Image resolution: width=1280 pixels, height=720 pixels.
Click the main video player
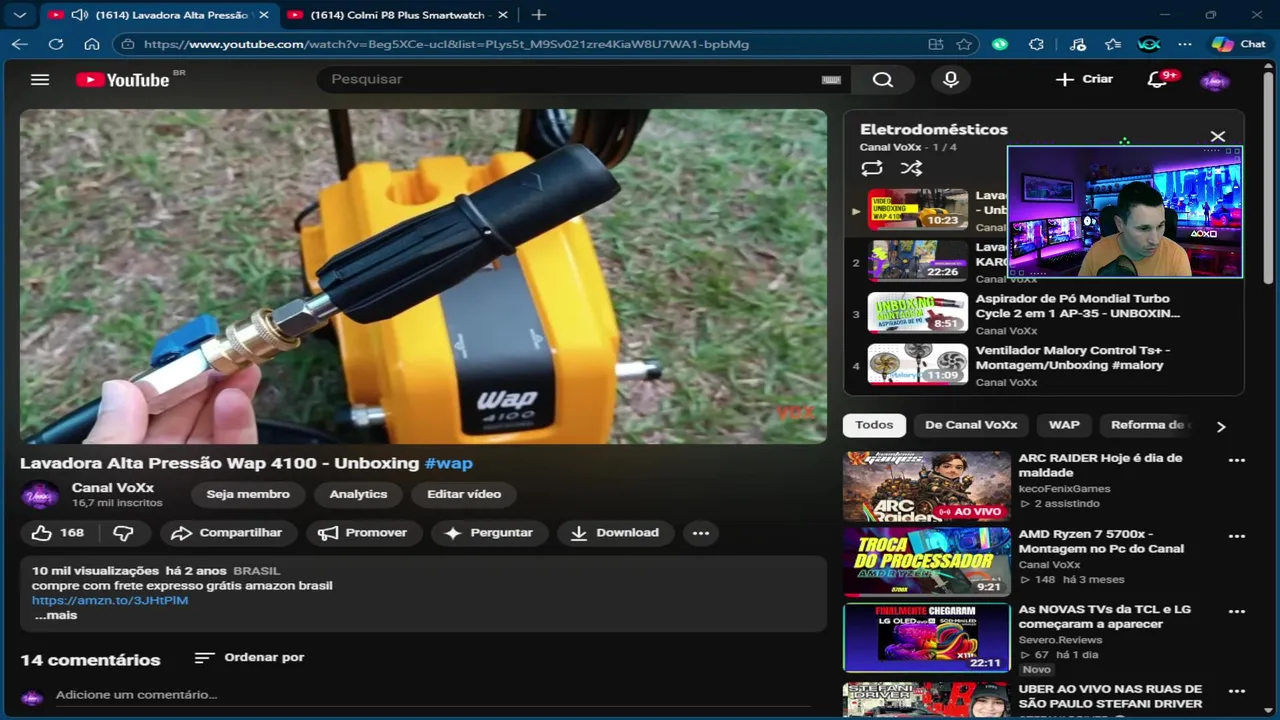423,276
